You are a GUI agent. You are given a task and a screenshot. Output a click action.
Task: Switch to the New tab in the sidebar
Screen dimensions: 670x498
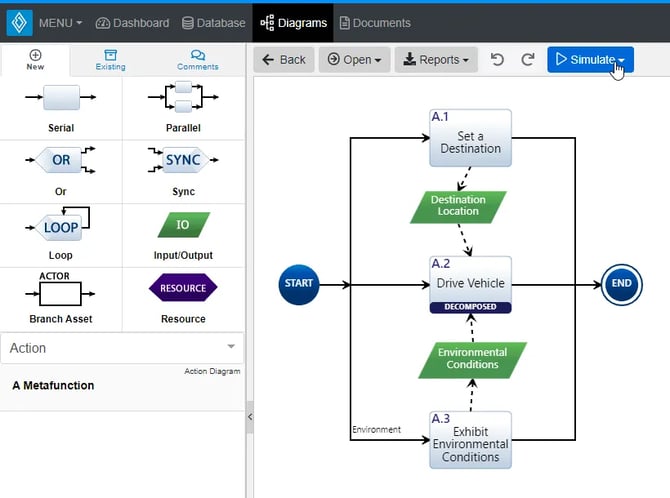pyautogui.click(x=35, y=60)
